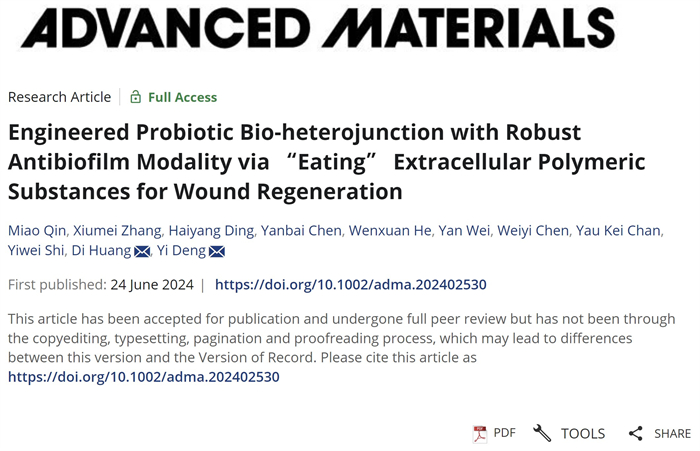
Task: Open DOI link beside First published date
Action: click(x=350, y=285)
